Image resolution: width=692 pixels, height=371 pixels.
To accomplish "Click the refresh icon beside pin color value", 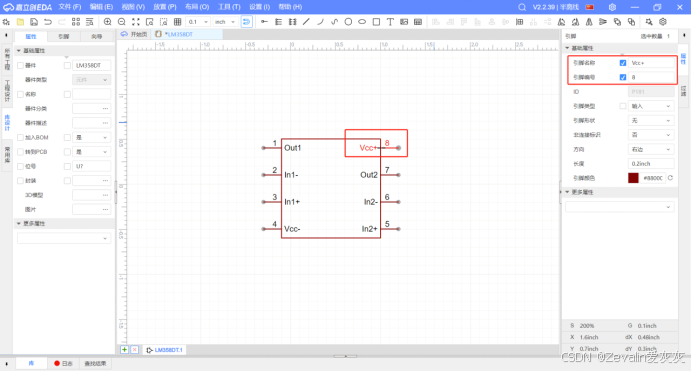I will pos(670,178).
